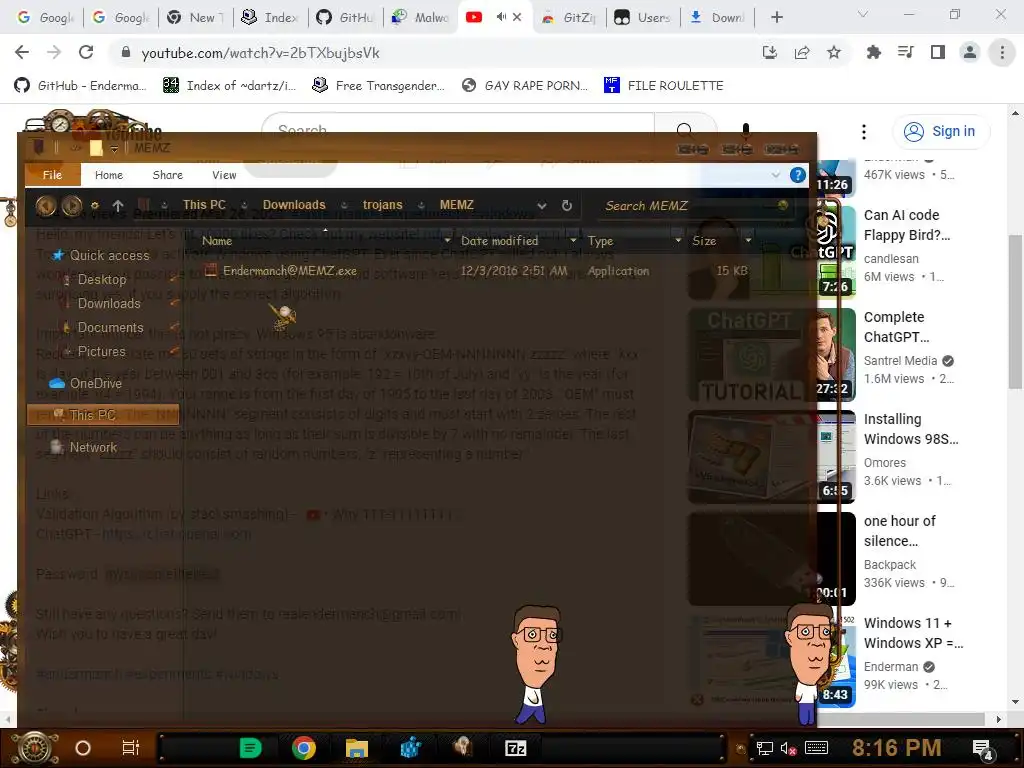Viewport: 1024px width, 768px height.
Task: Open the File tab in Explorer
Action: pos(52,174)
